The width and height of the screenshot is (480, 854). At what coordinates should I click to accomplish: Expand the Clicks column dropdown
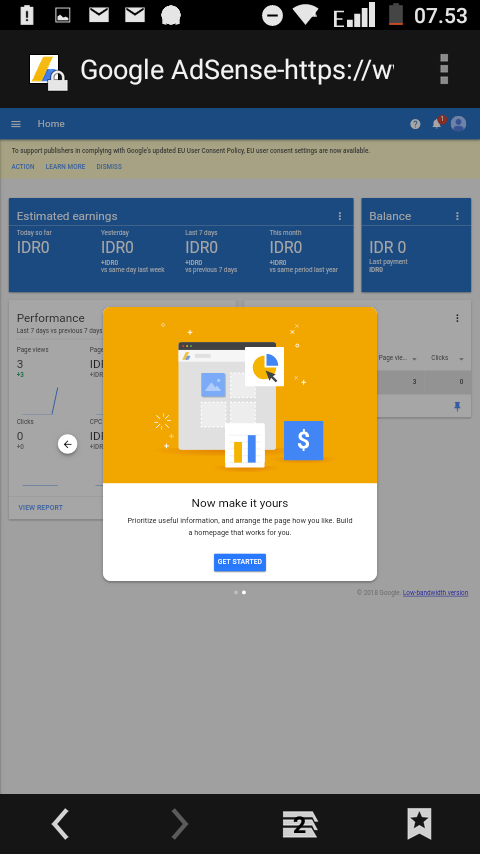point(461,359)
